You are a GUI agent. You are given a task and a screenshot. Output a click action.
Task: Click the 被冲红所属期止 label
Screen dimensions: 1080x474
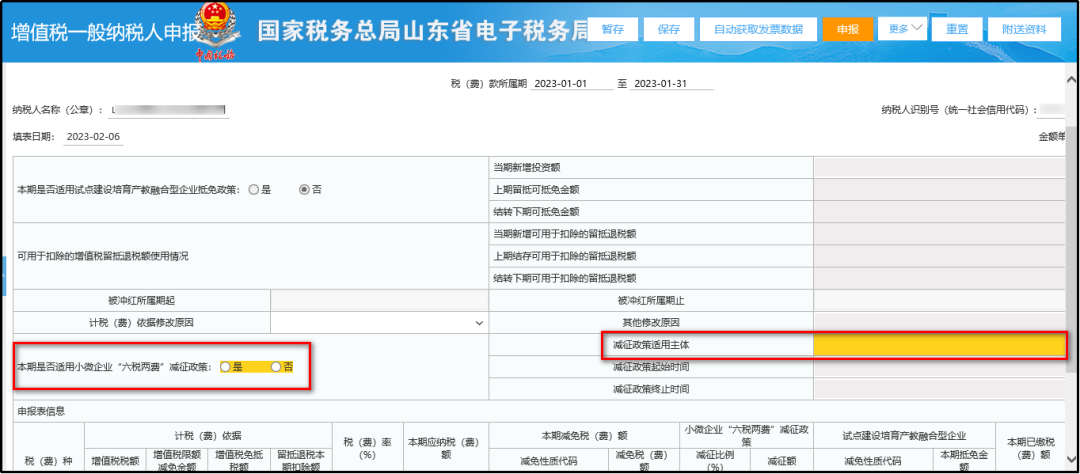(651, 300)
